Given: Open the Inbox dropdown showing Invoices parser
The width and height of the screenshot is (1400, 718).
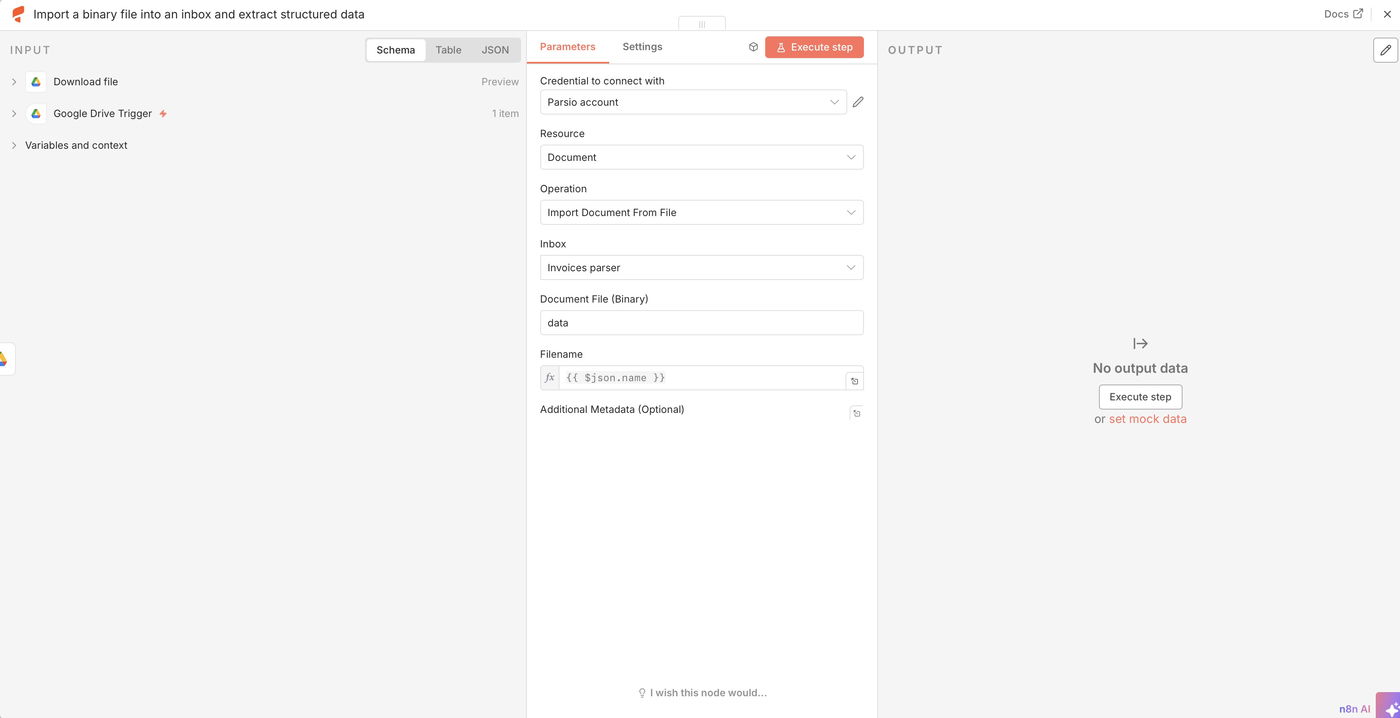Looking at the screenshot, I should pos(701,268).
